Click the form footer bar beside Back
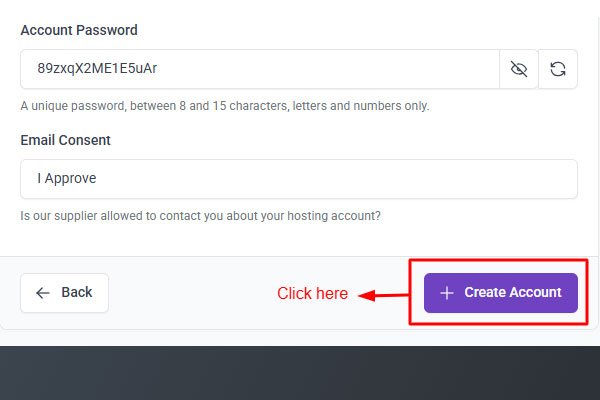The height and width of the screenshot is (400, 600). tap(190, 293)
